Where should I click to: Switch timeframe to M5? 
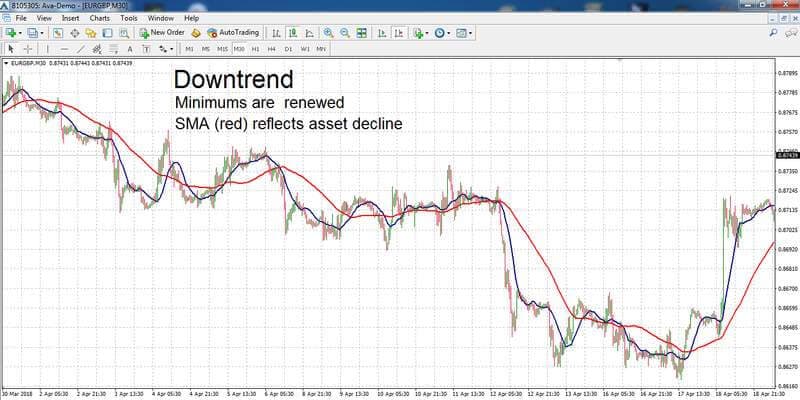click(x=206, y=49)
